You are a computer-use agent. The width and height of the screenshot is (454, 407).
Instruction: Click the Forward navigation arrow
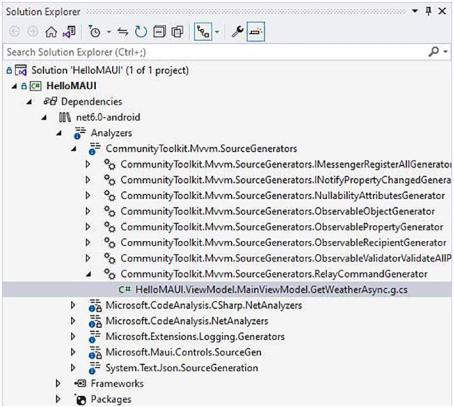tap(33, 32)
